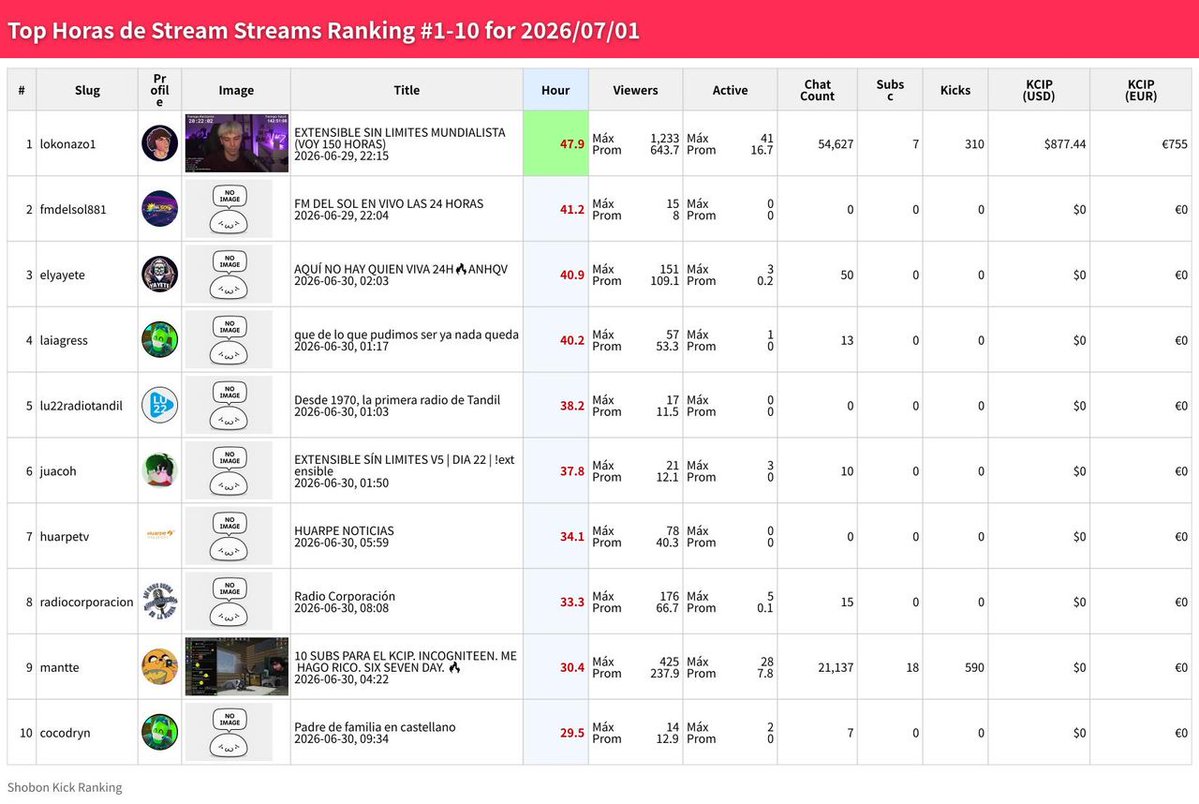Screen dimensions: 1199x804
Task: Click title "HUARPE NOTICIAS"
Action: (344, 531)
